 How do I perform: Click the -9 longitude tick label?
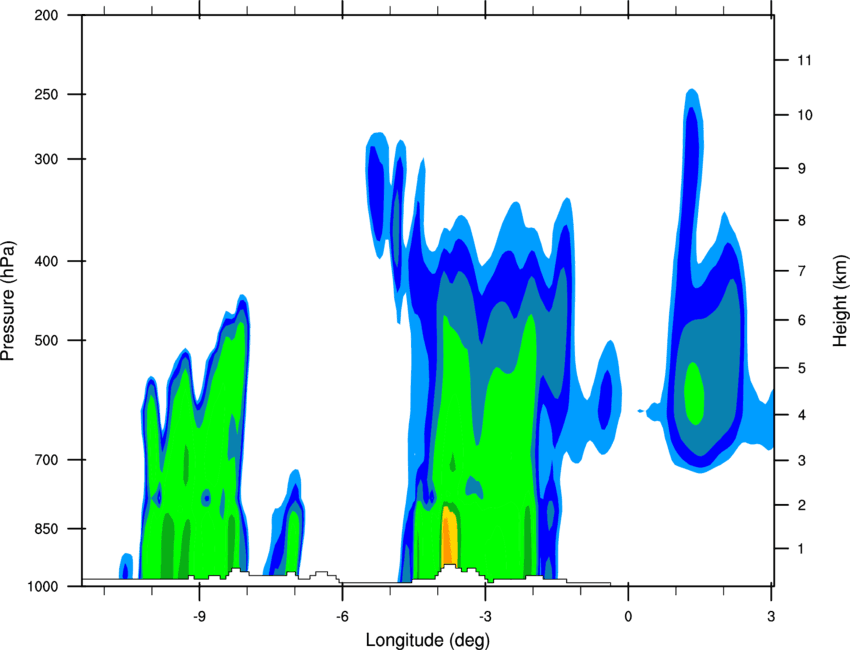click(199, 617)
